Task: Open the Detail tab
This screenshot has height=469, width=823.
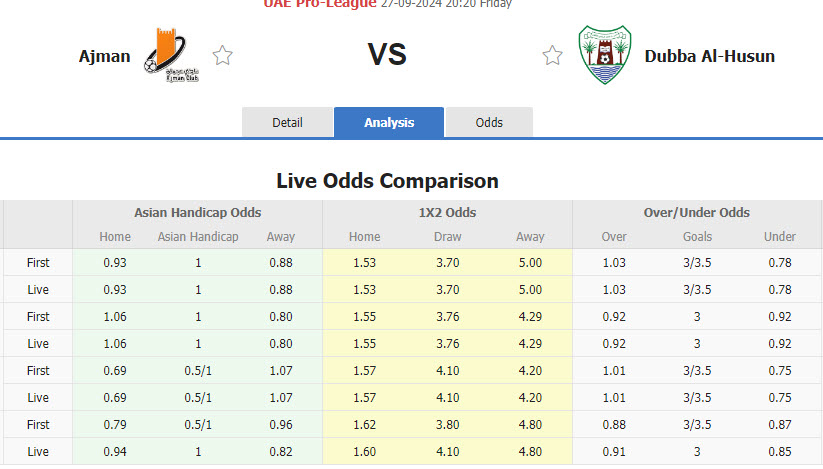Action: pyautogui.click(x=287, y=123)
